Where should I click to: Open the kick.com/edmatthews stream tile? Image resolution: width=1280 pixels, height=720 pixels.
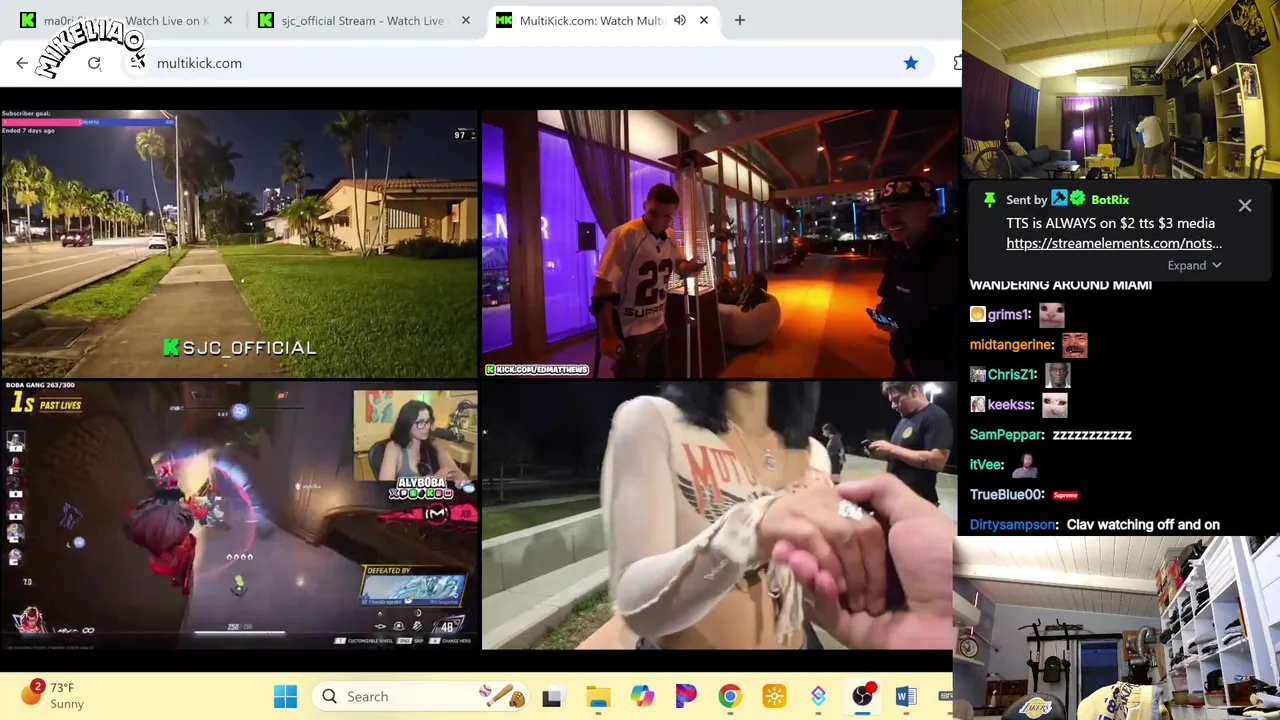pos(719,243)
